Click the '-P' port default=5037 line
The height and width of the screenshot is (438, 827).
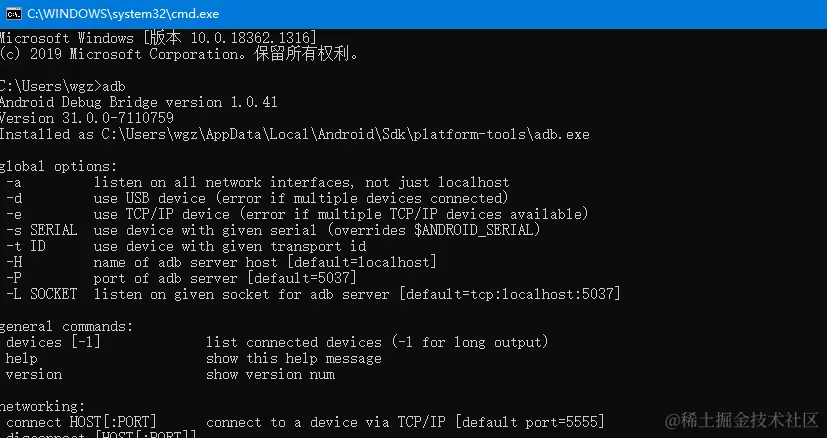click(x=182, y=278)
